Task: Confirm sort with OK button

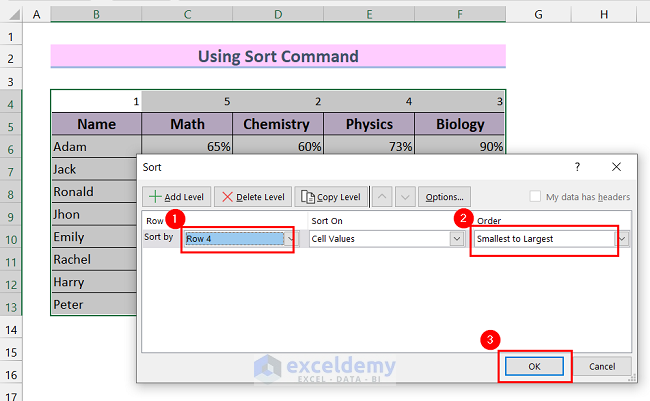Action: coord(535,366)
